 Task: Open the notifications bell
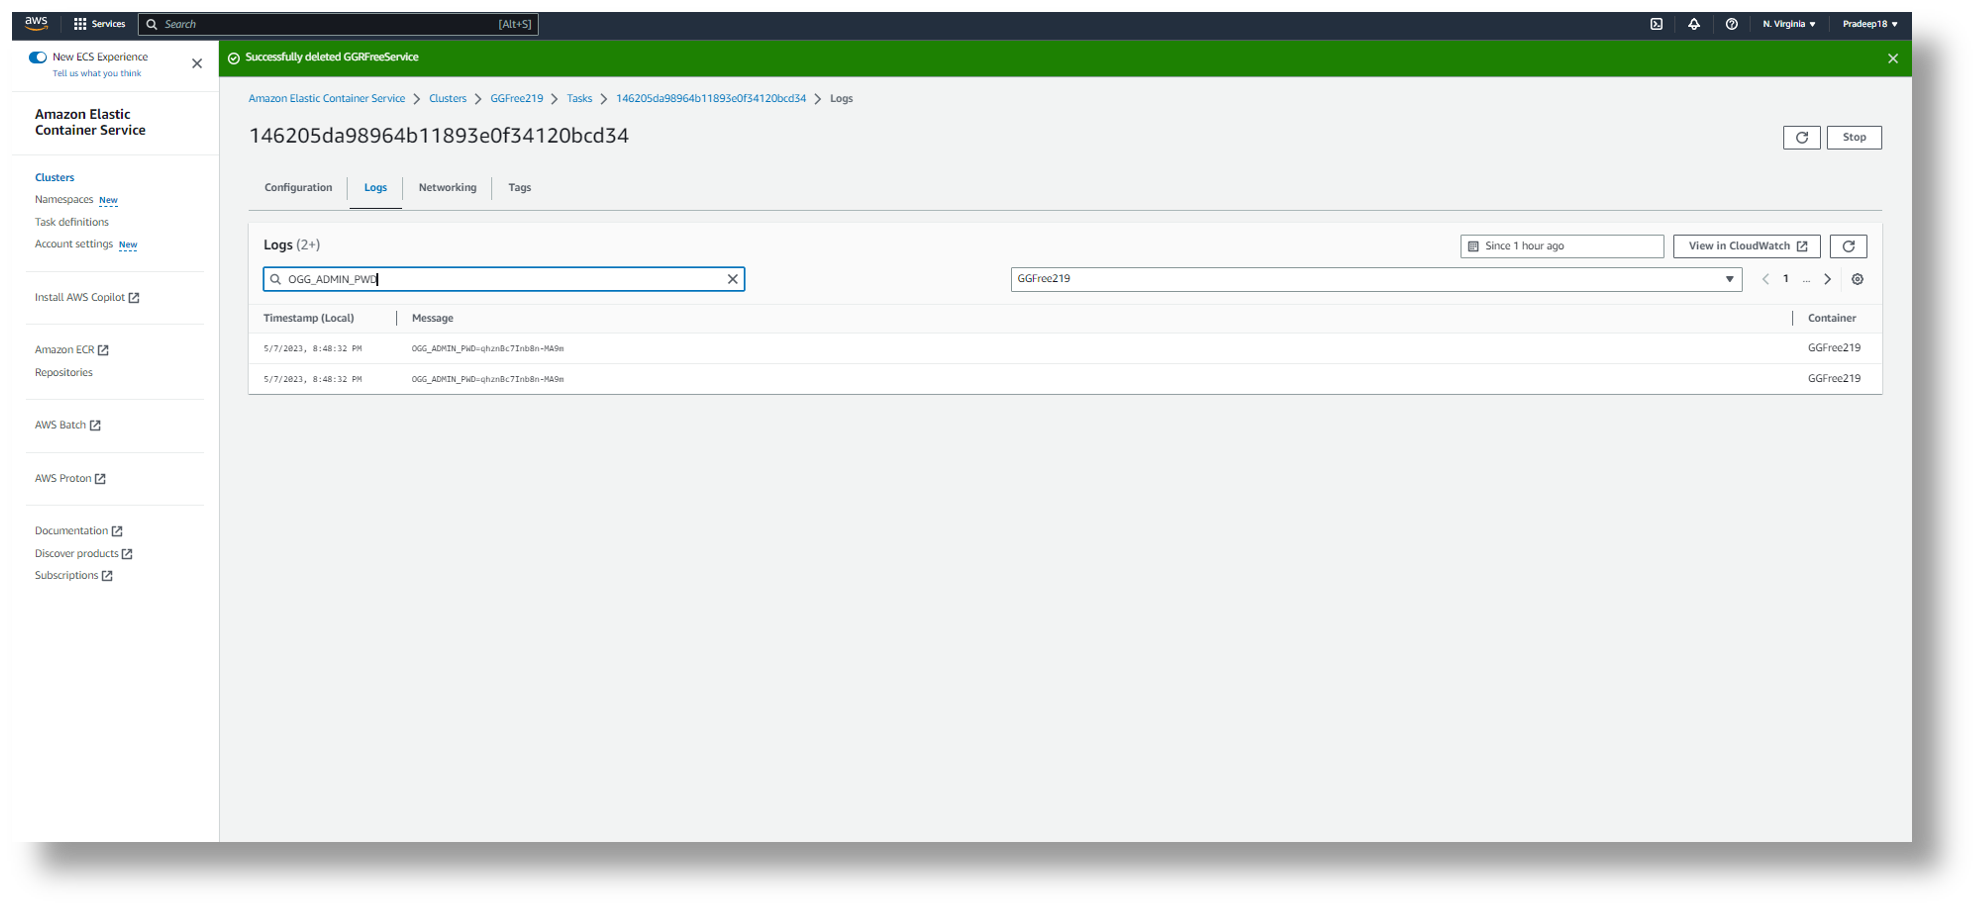tap(1694, 24)
